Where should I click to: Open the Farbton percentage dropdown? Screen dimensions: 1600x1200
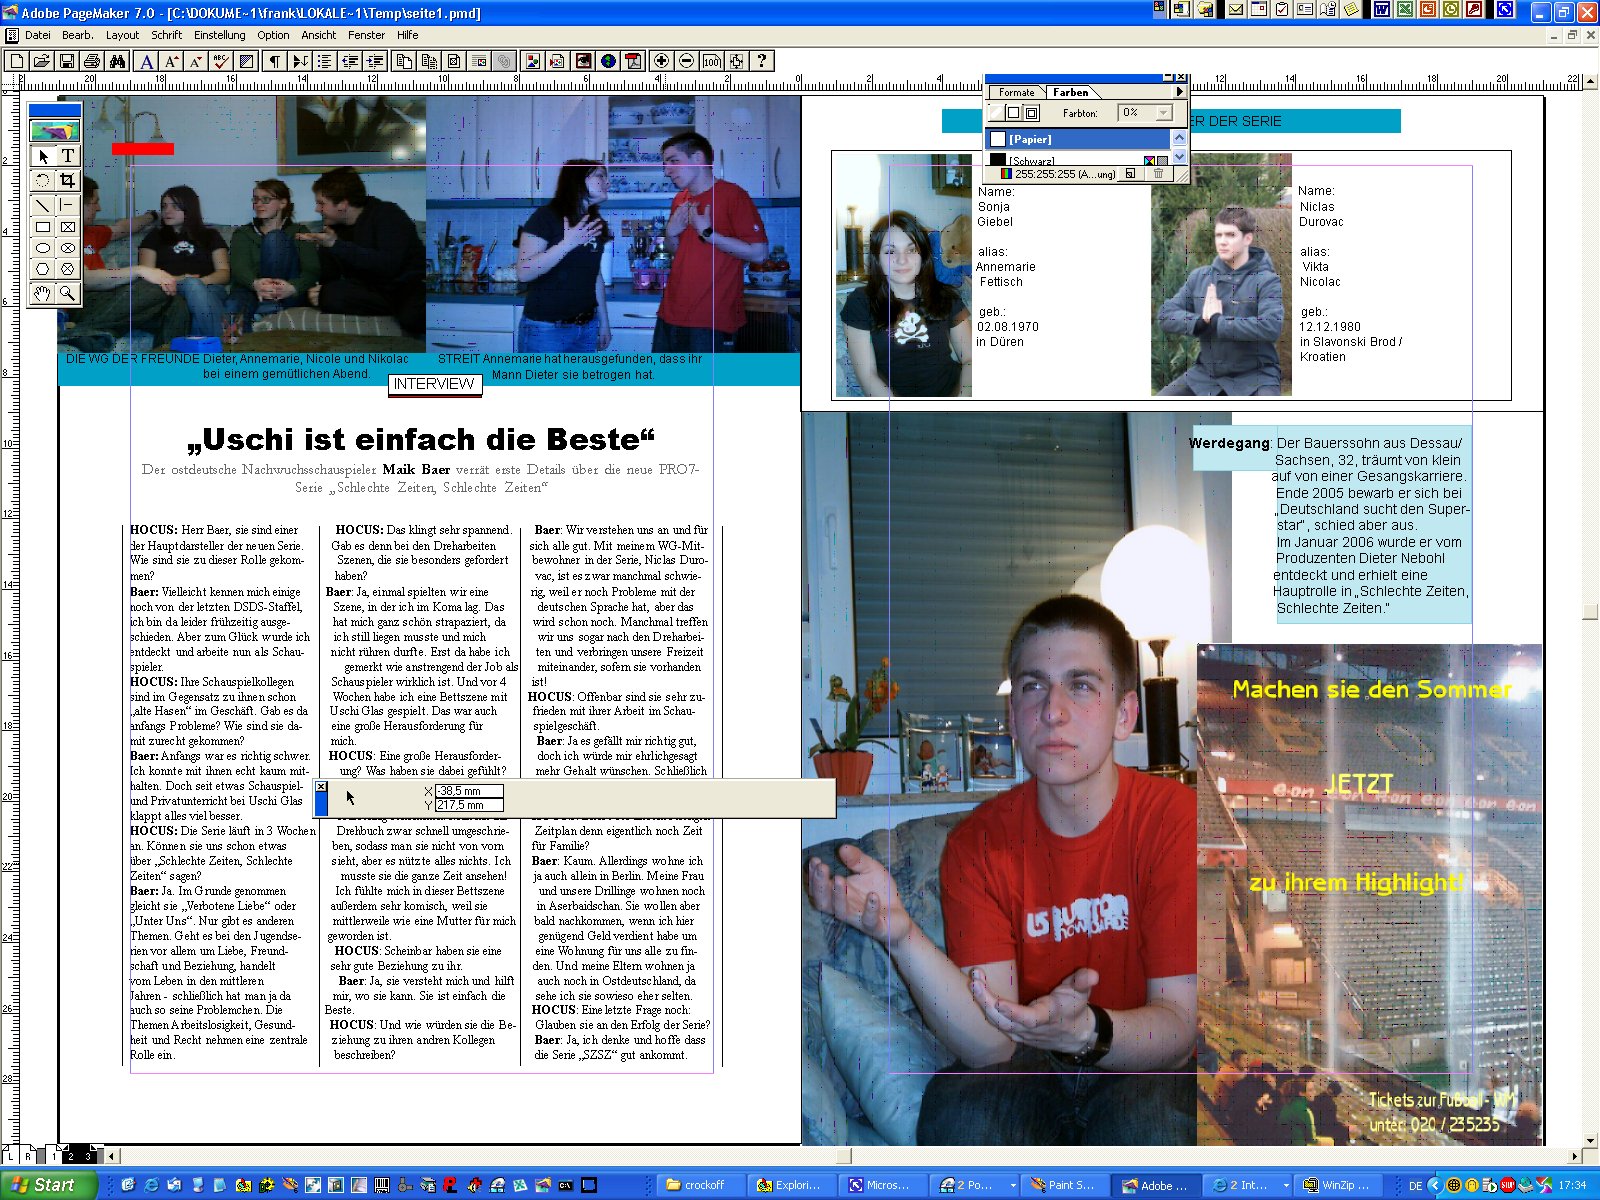(x=1164, y=113)
